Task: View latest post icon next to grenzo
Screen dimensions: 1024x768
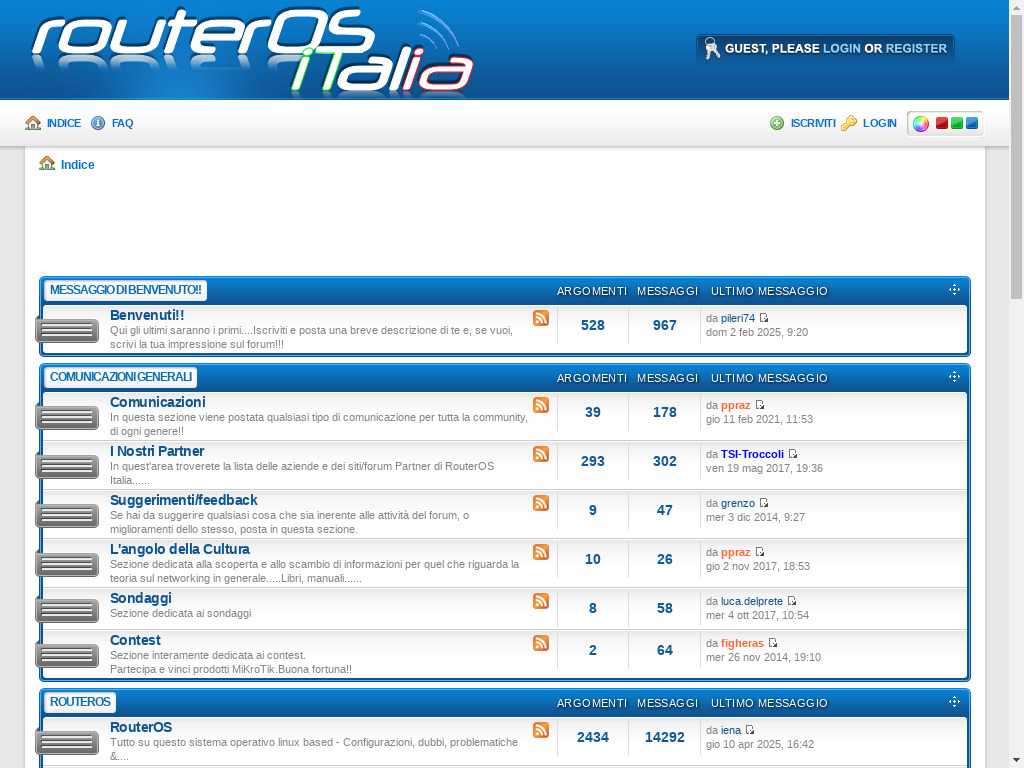Action: point(764,503)
